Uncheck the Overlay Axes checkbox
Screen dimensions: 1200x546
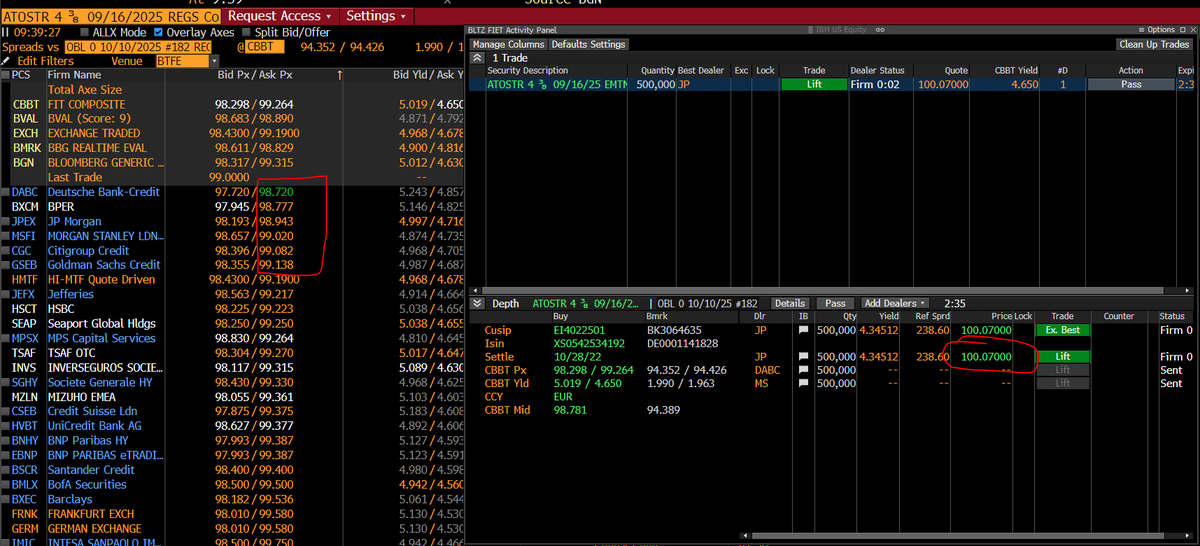158,33
